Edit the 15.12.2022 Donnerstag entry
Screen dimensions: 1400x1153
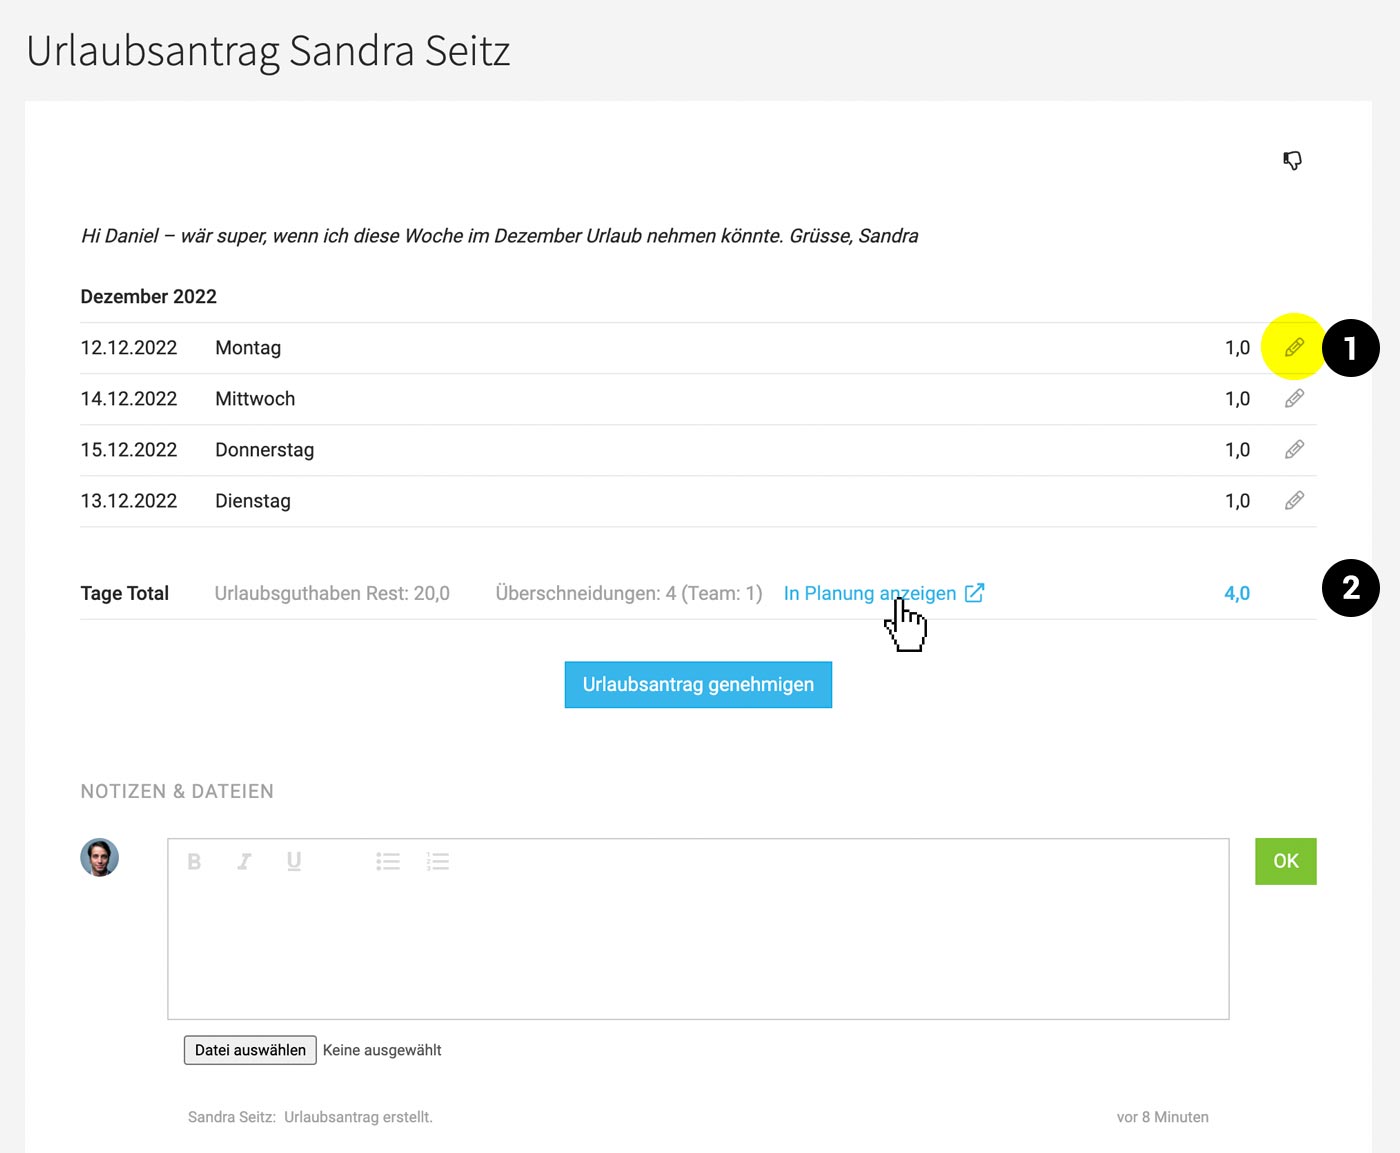point(1294,450)
